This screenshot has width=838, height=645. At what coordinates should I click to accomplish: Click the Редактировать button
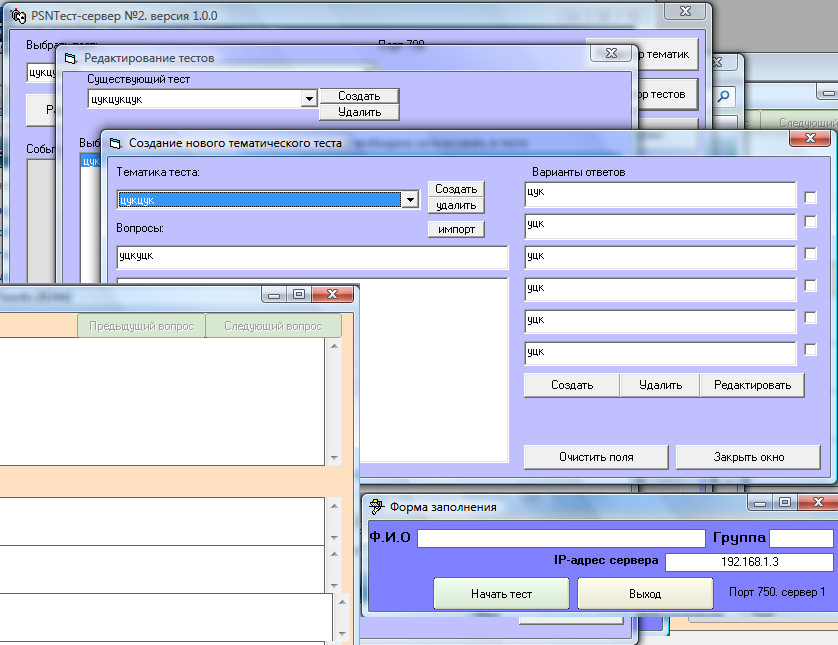pos(752,385)
